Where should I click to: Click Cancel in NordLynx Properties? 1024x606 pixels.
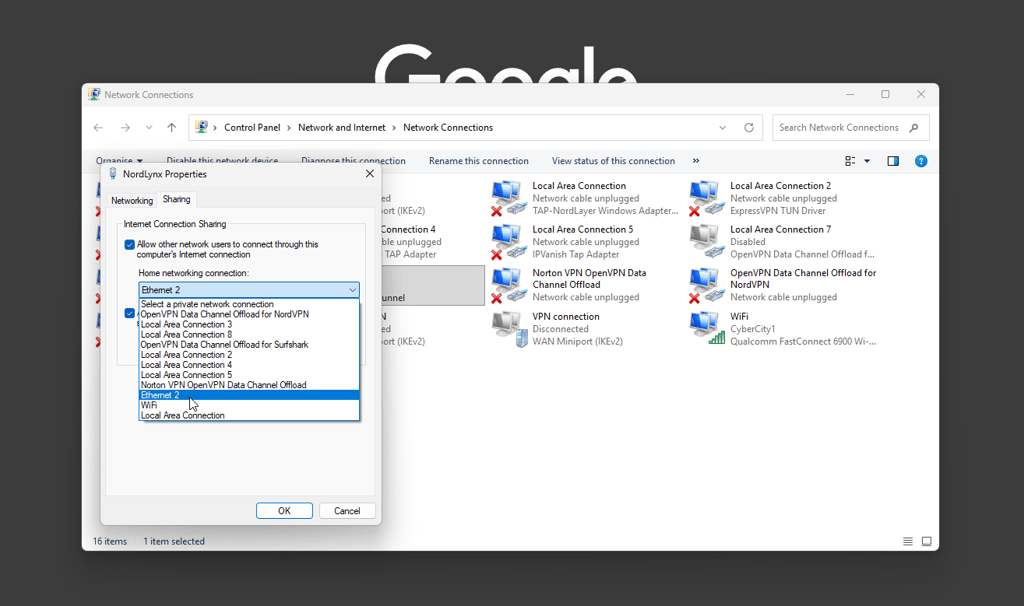[347, 511]
